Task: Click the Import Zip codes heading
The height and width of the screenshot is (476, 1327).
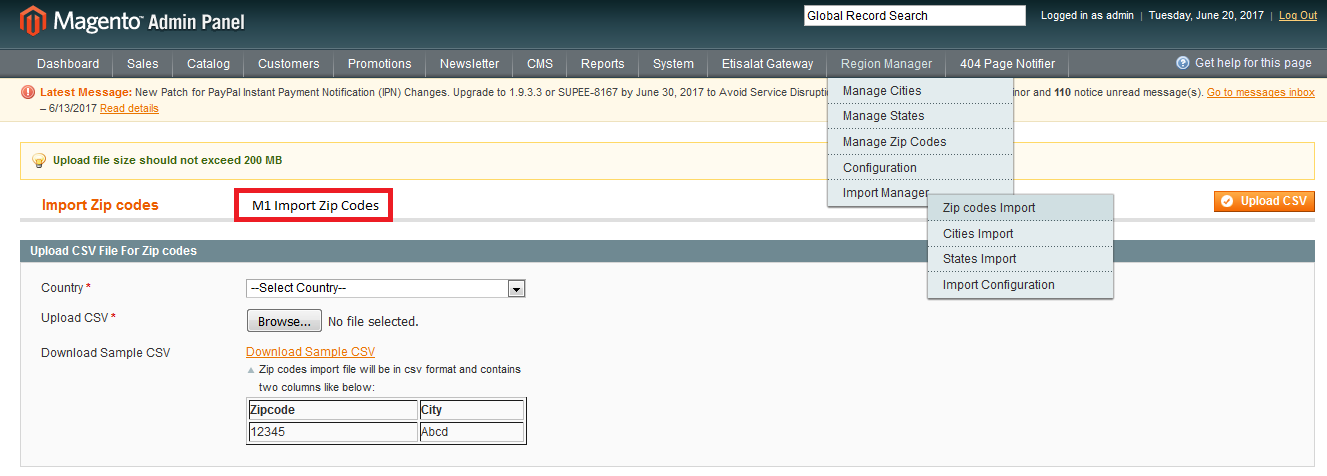Action: (x=100, y=205)
